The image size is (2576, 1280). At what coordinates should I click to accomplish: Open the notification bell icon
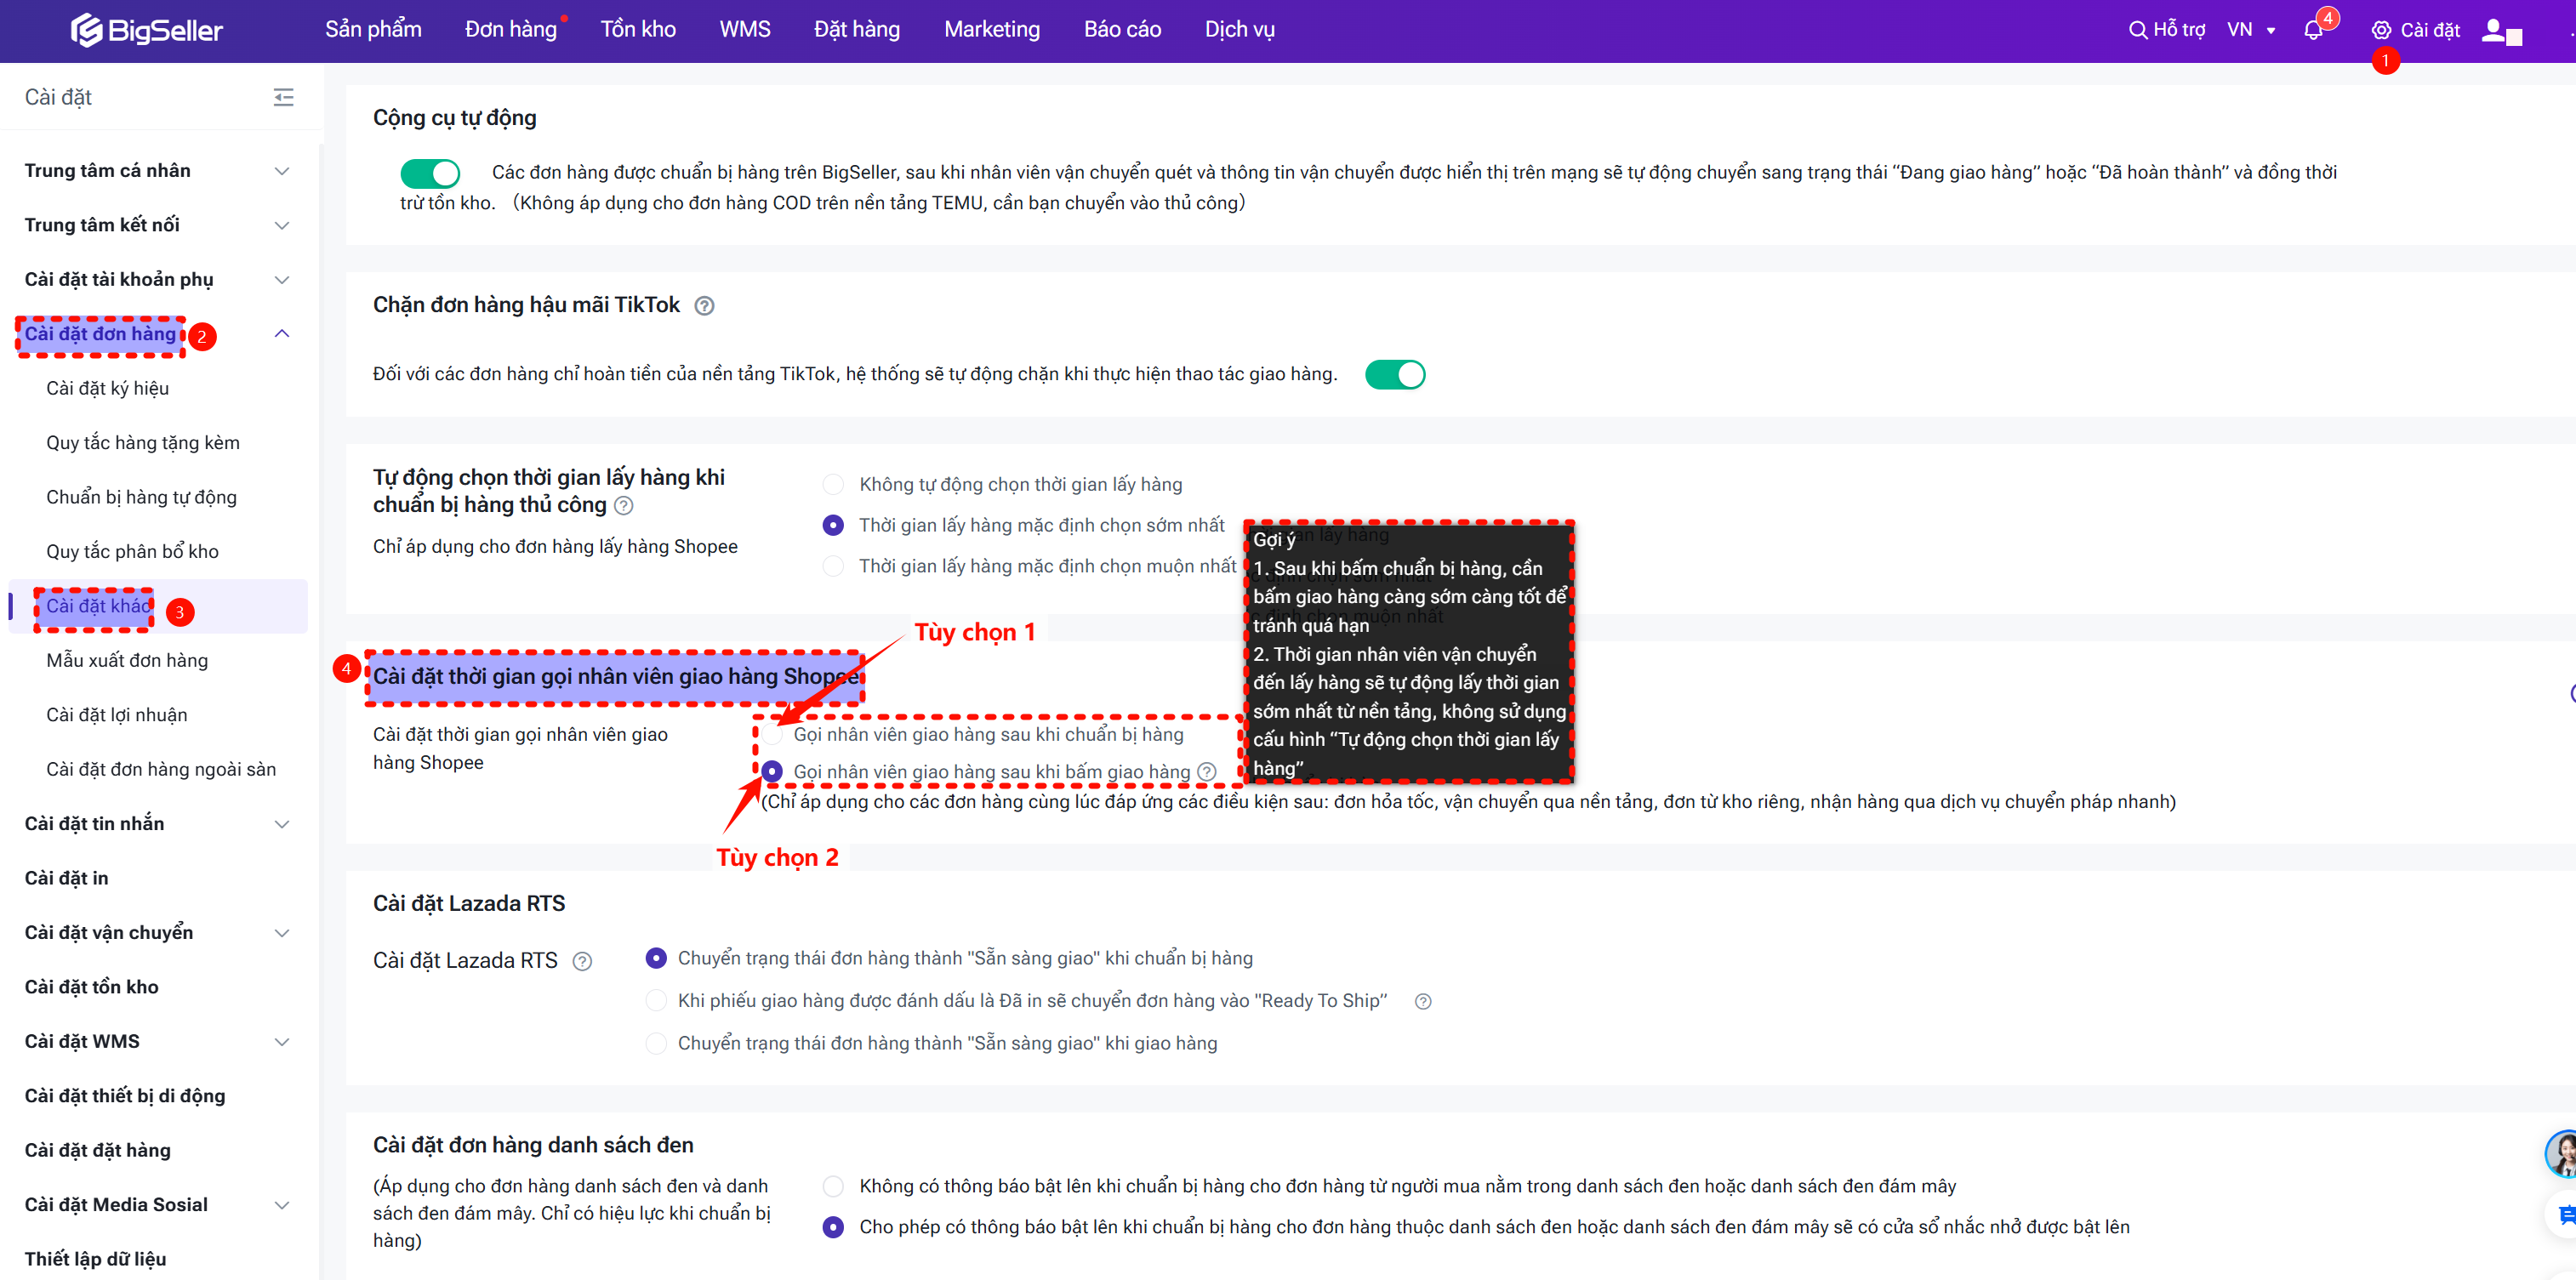[x=2312, y=30]
